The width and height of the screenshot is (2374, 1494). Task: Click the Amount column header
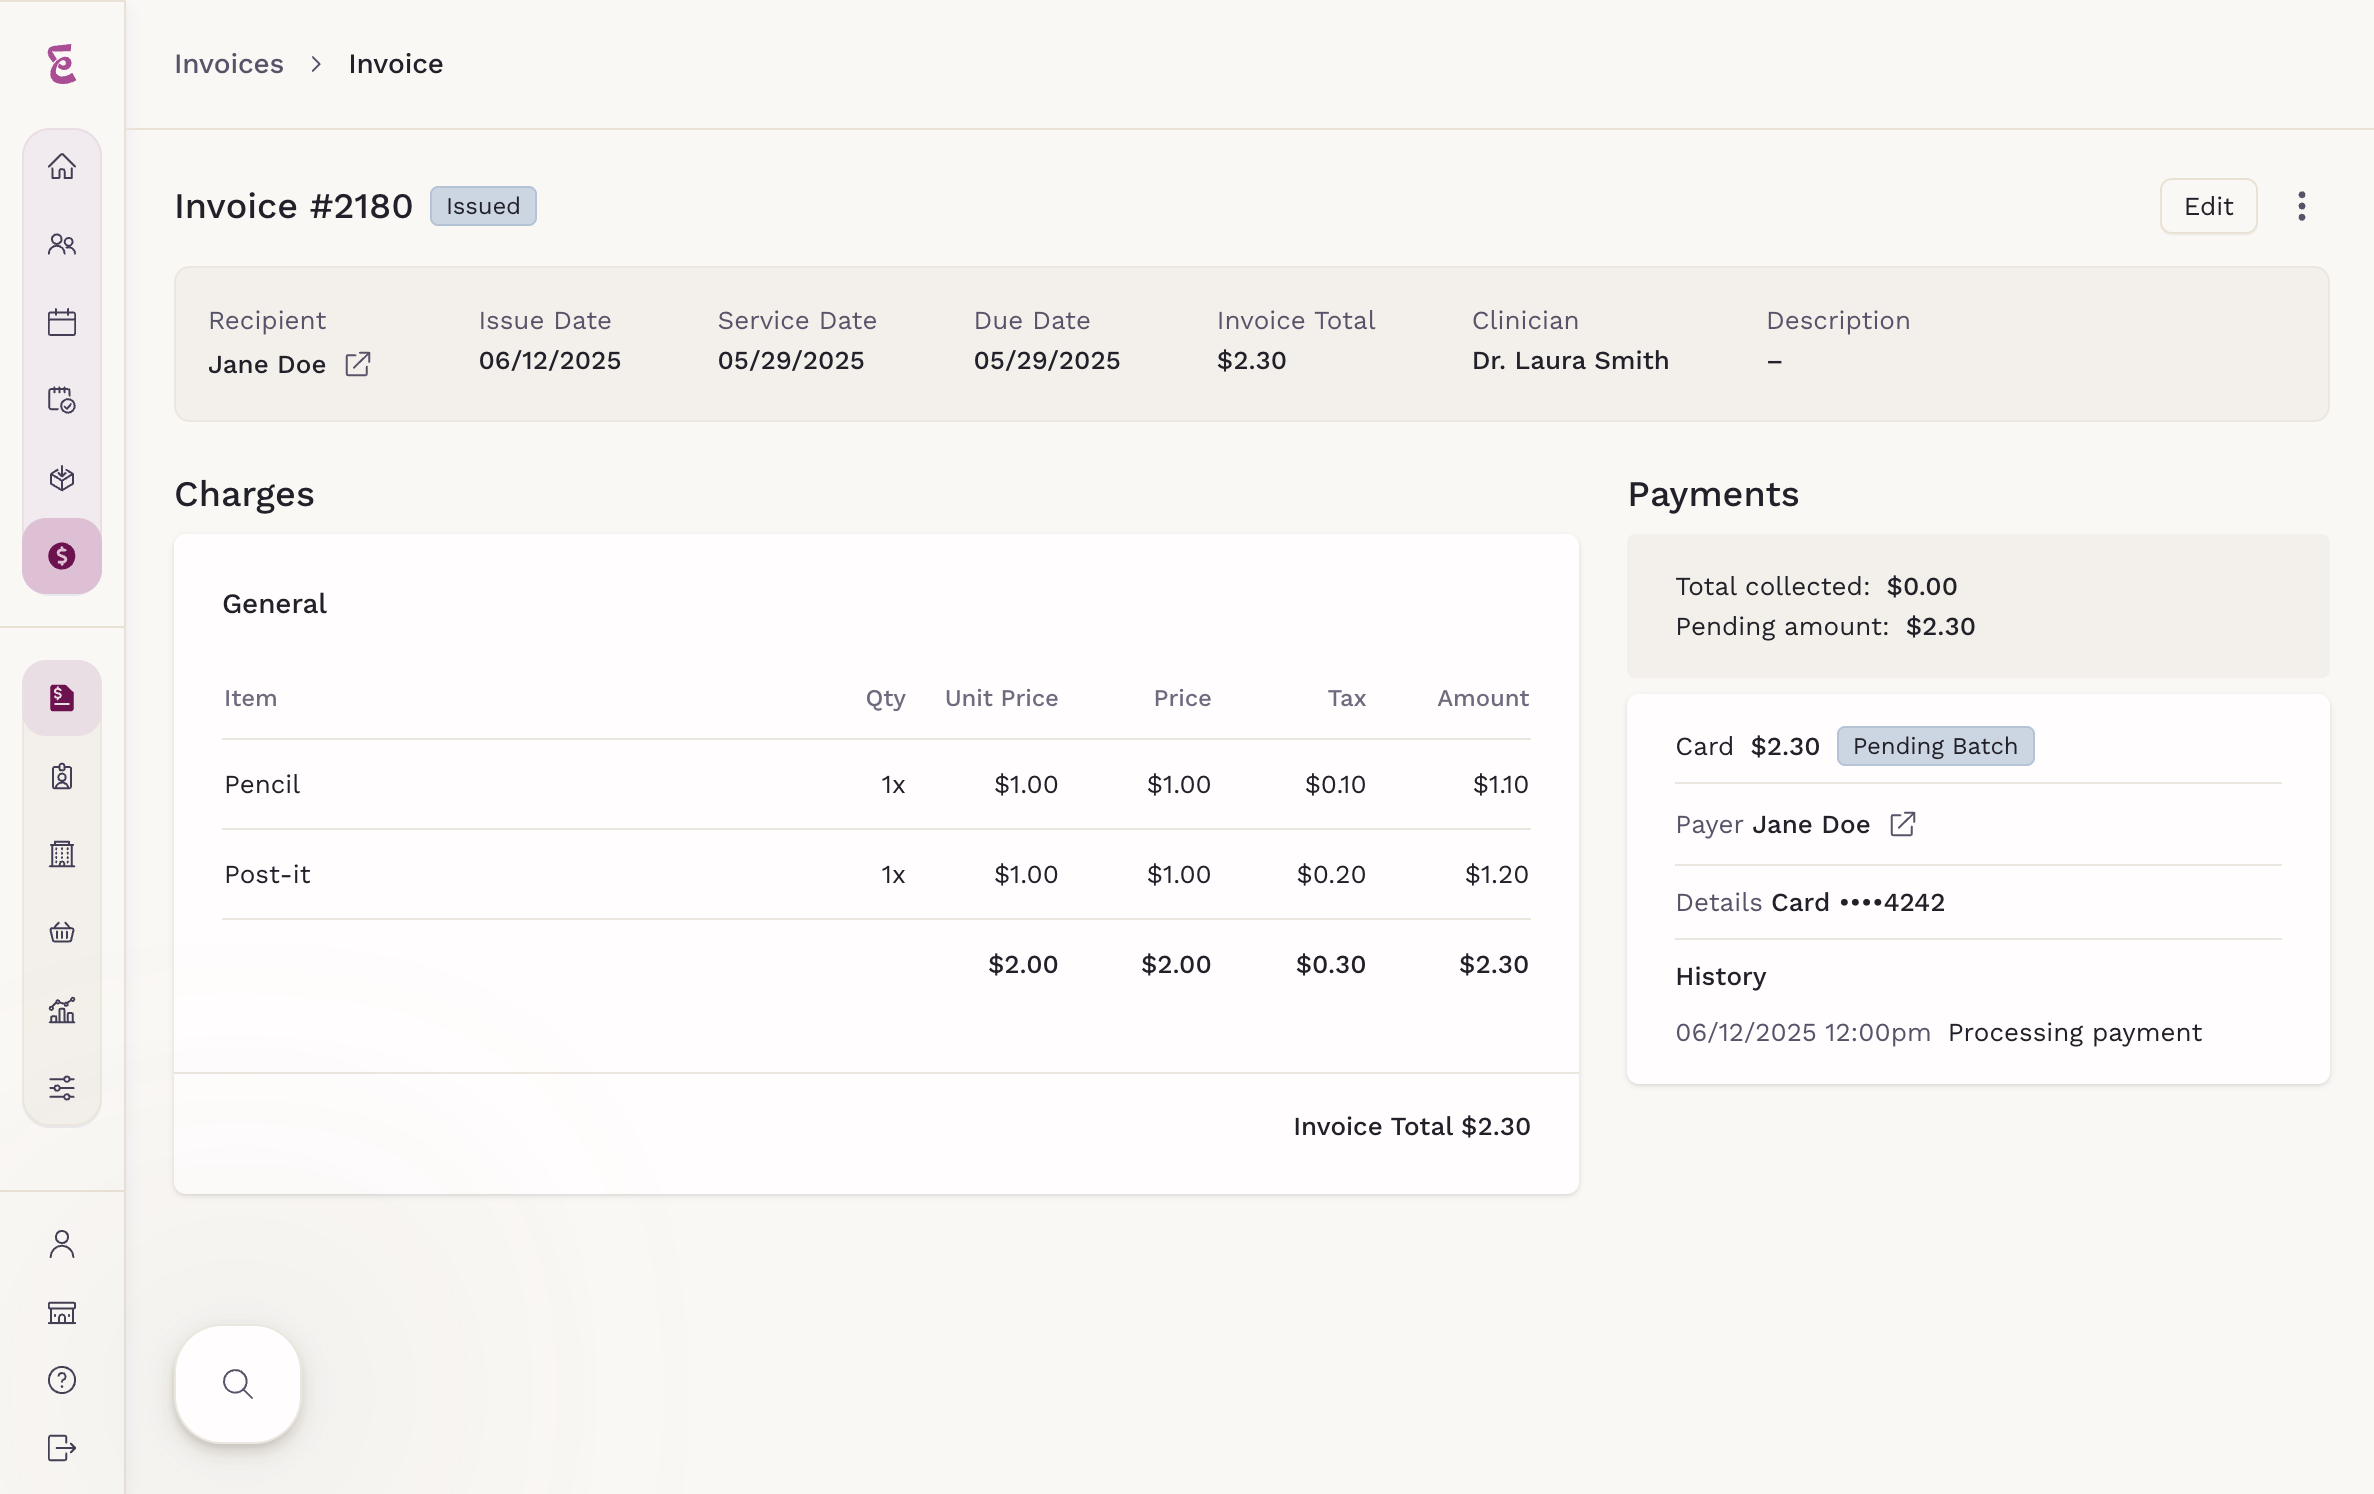coord(1483,698)
